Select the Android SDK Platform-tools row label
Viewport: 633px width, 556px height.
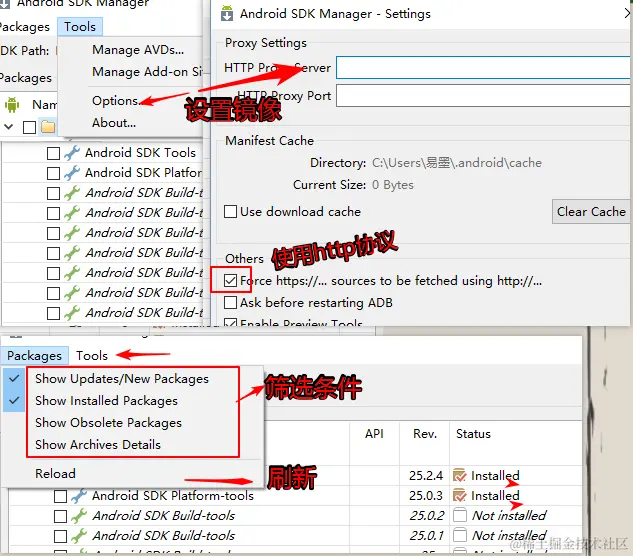click(x=173, y=495)
